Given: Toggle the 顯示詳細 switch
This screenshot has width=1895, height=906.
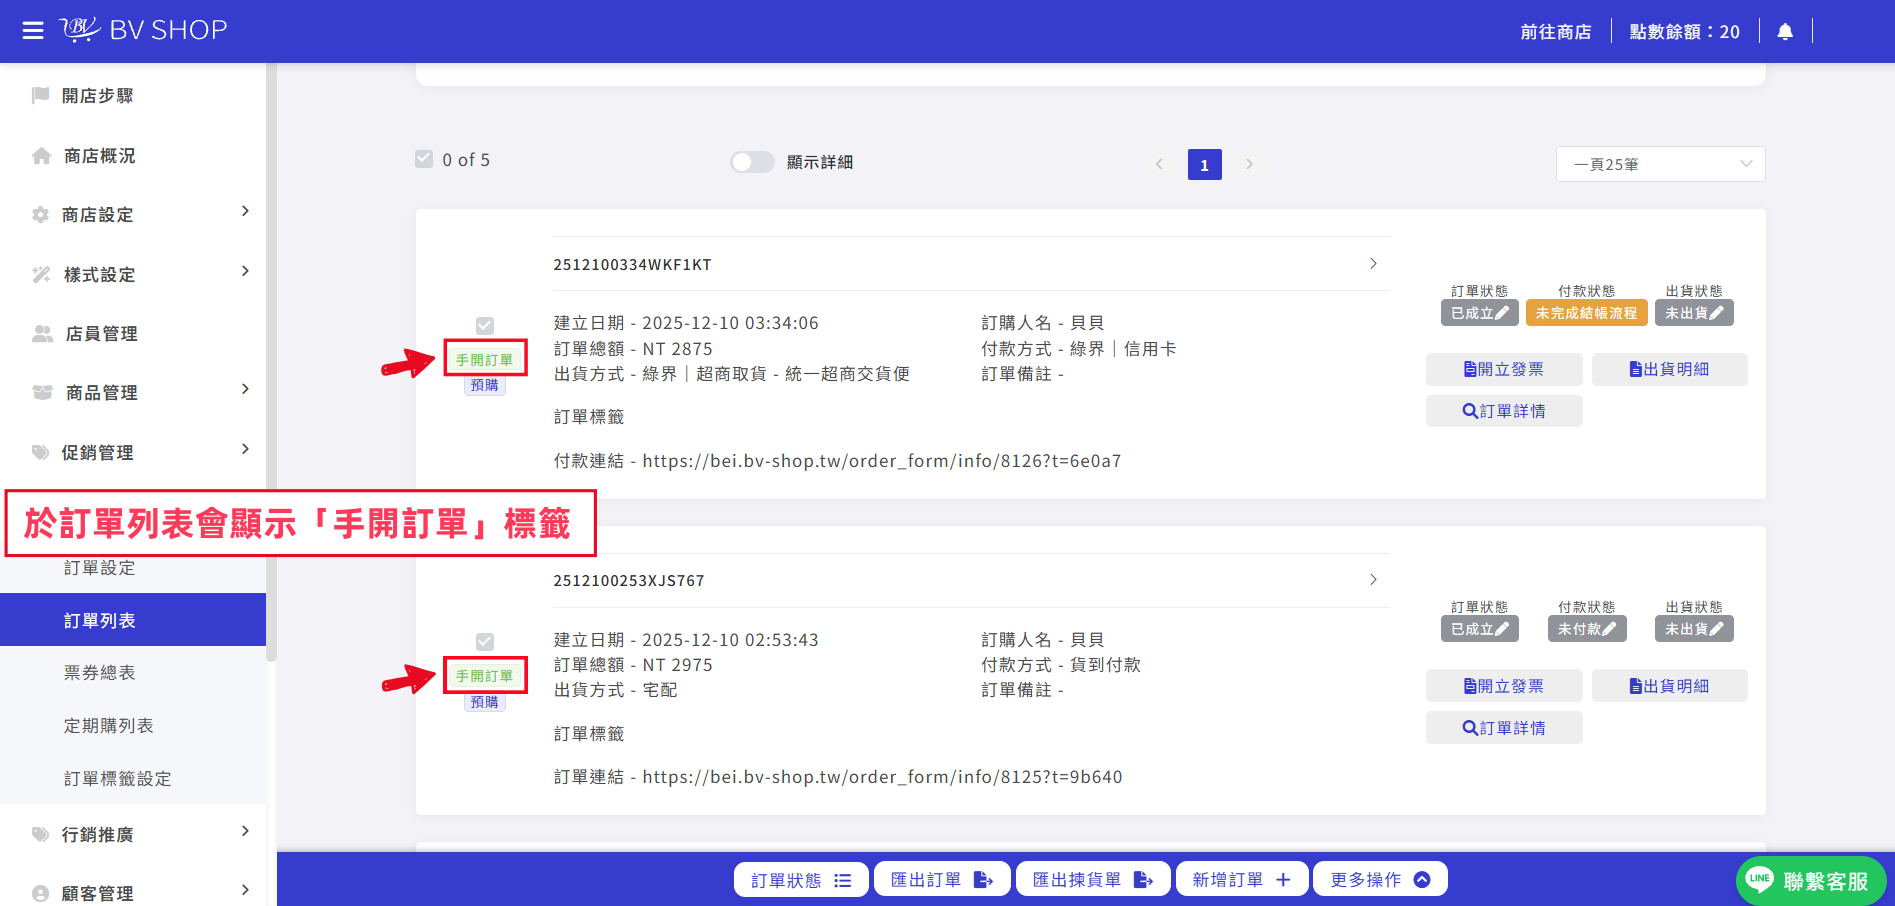Looking at the screenshot, I should 752,162.
